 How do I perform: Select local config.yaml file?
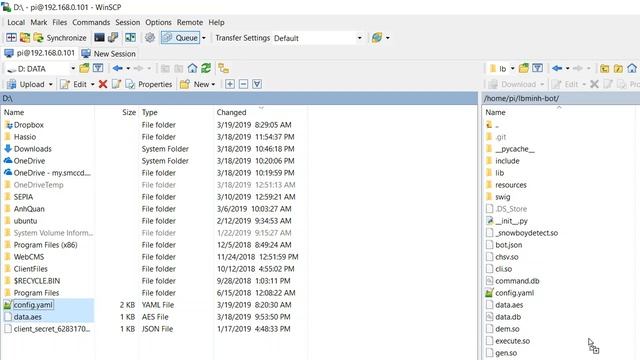pos(33,305)
